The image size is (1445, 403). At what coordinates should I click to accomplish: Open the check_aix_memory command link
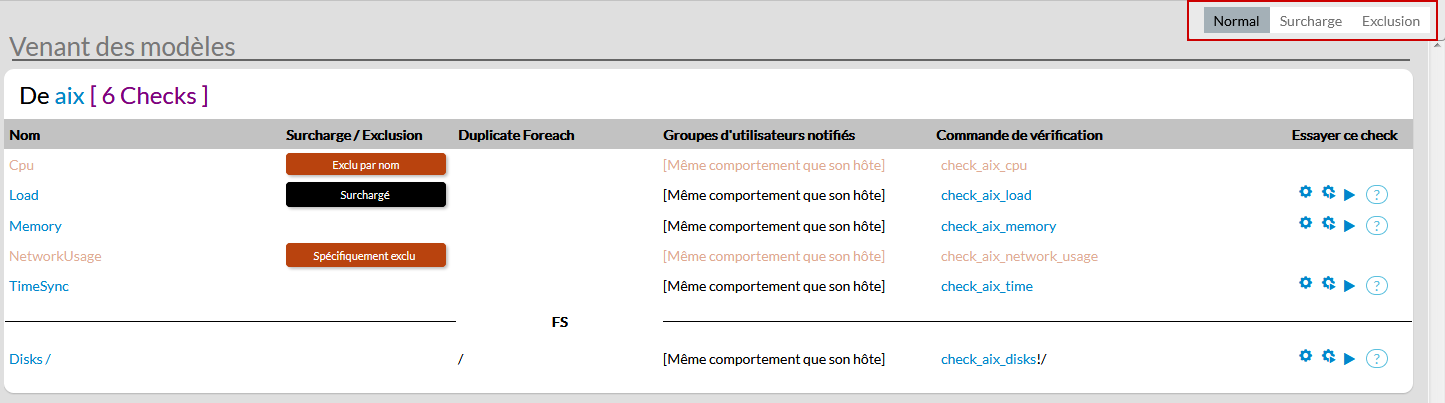[998, 226]
